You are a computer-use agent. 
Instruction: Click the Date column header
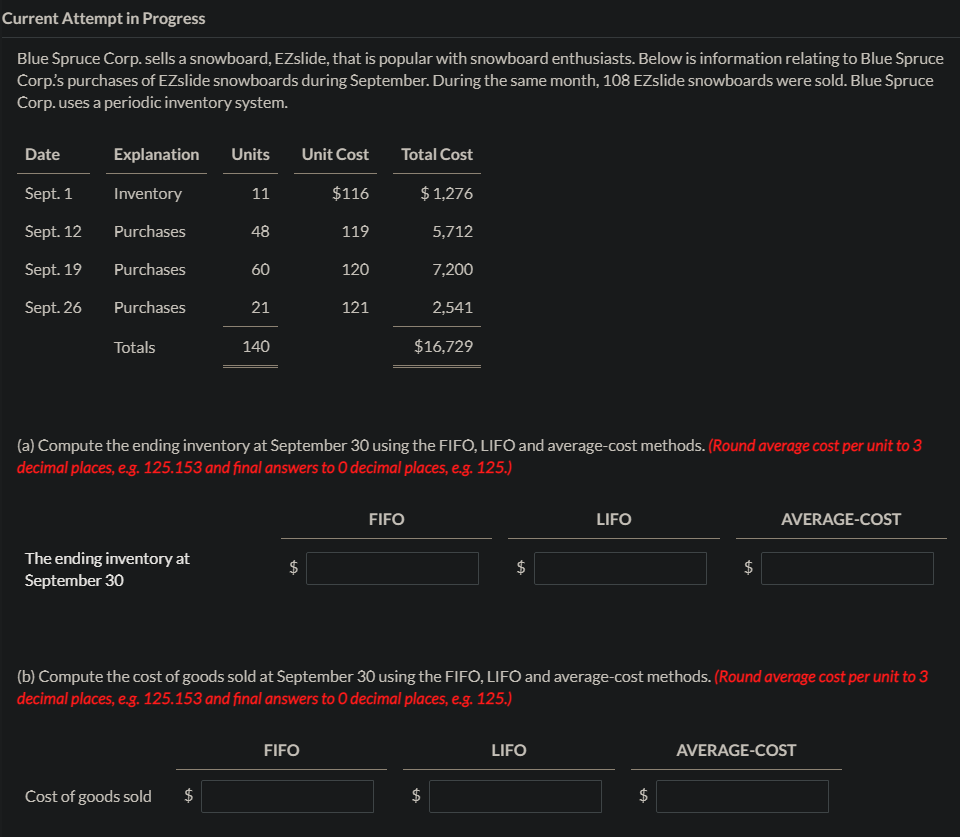coord(40,154)
